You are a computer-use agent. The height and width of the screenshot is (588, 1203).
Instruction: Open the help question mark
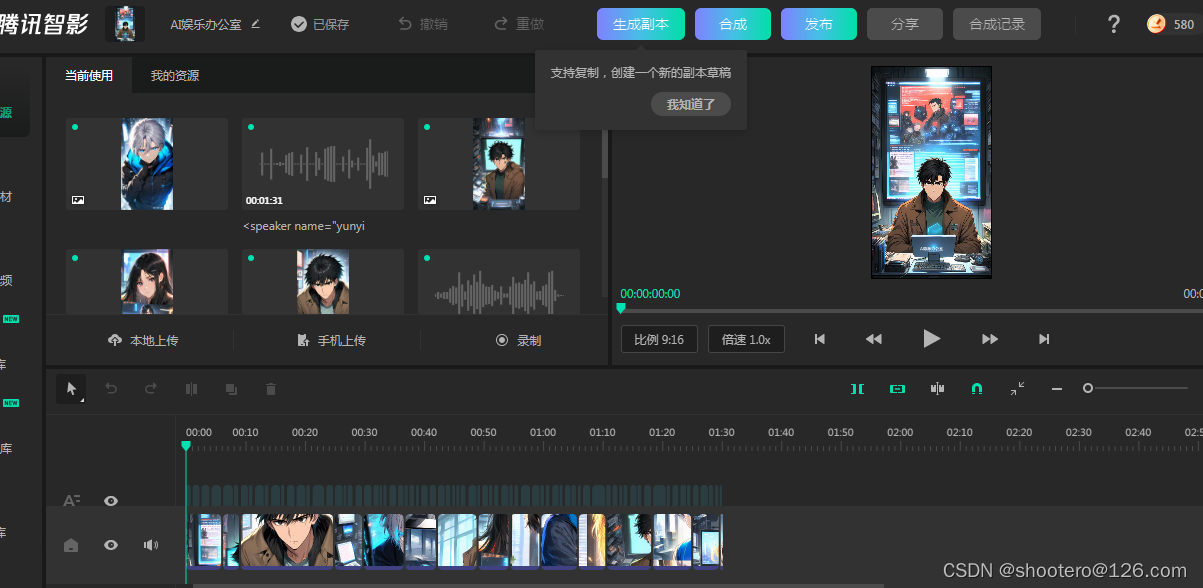[1114, 24]
